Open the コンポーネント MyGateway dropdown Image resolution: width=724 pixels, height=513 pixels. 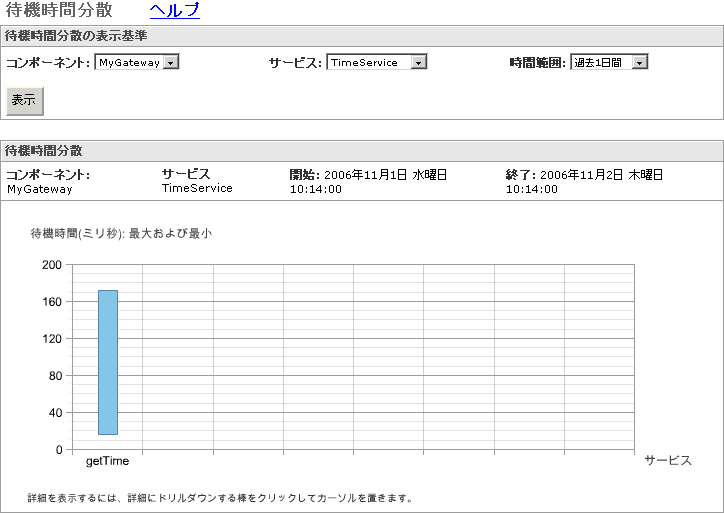(137, 62)
